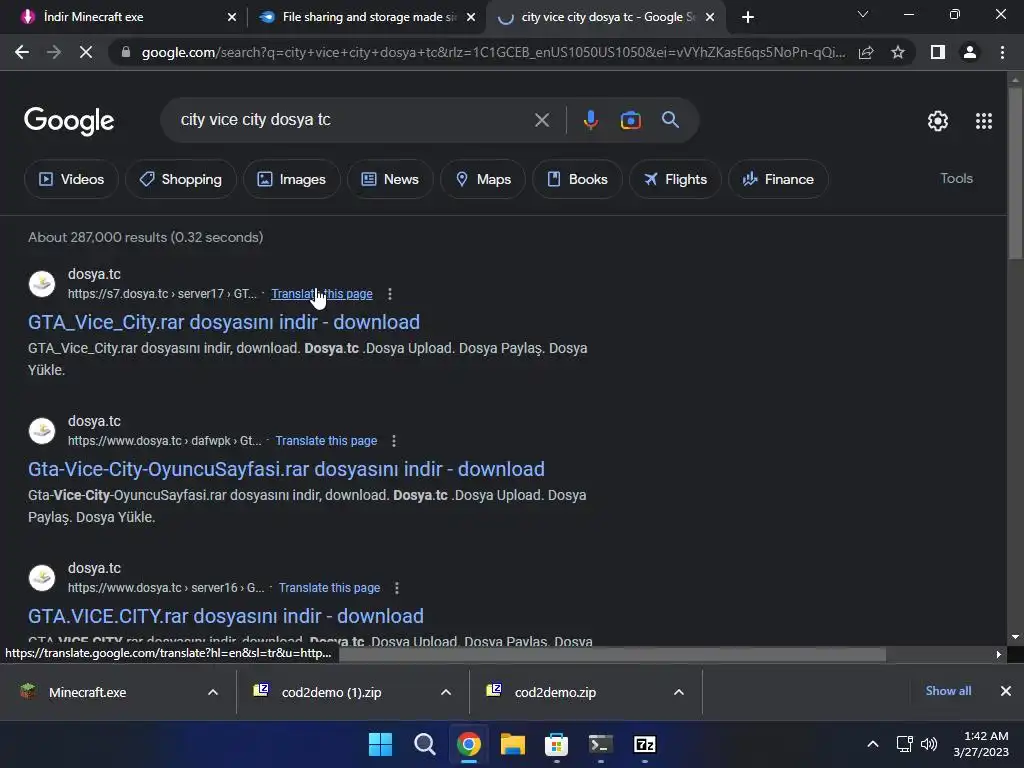Open terminal app from taskbar
The height and width of the screenshot is (768, 1024).
point(600,744)
